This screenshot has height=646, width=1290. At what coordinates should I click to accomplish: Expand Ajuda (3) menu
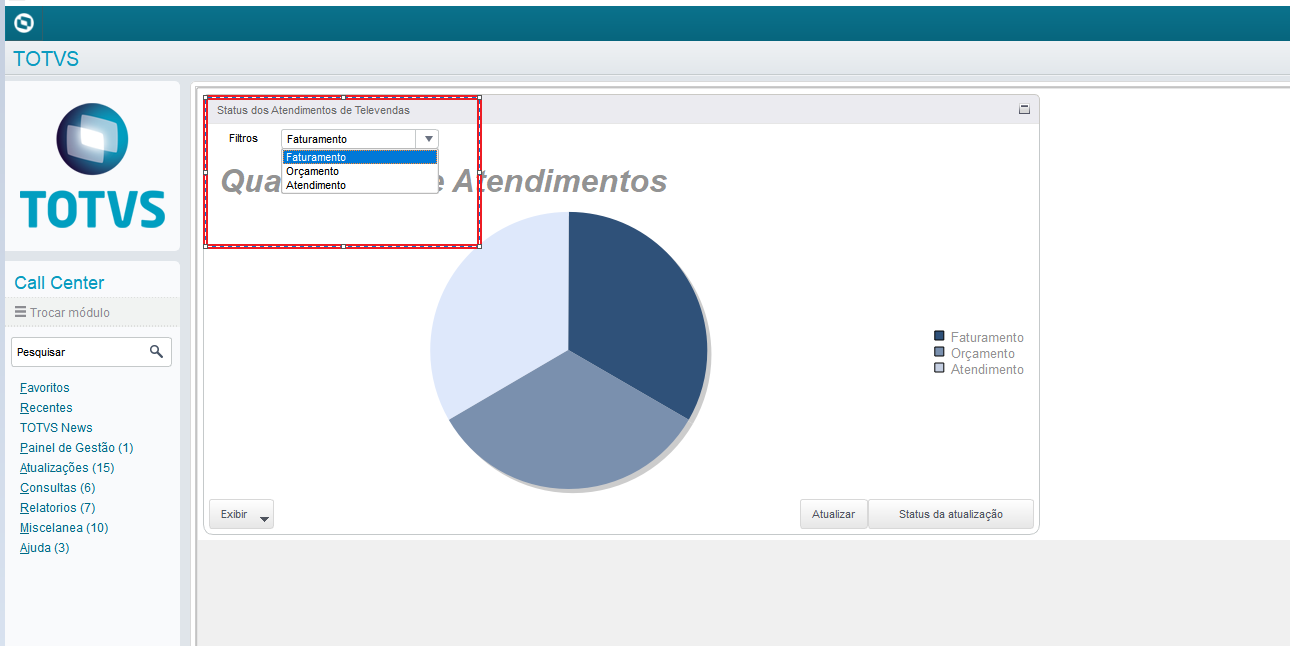[x=45, y=548]
